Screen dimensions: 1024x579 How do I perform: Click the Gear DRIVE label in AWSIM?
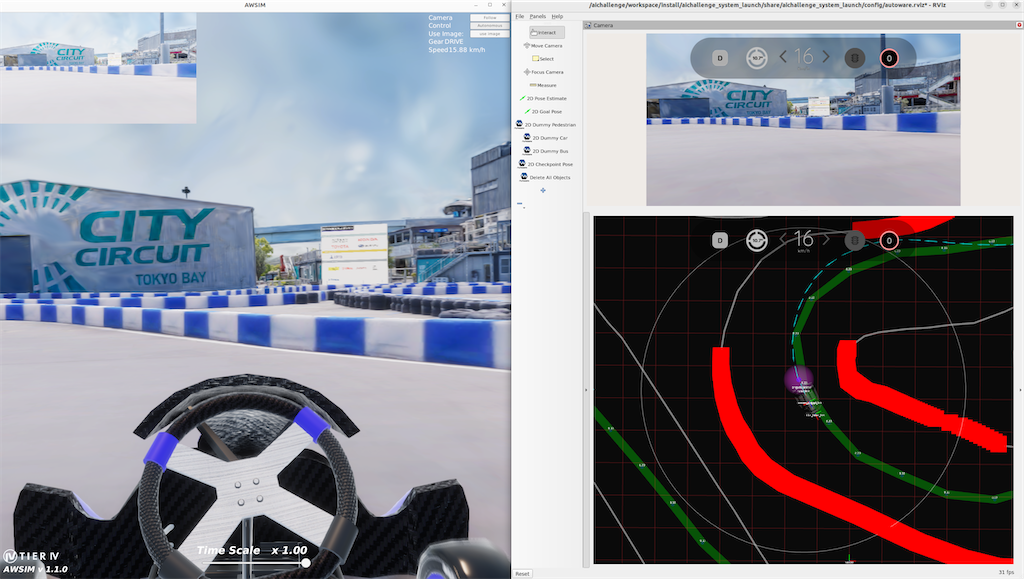446,41
